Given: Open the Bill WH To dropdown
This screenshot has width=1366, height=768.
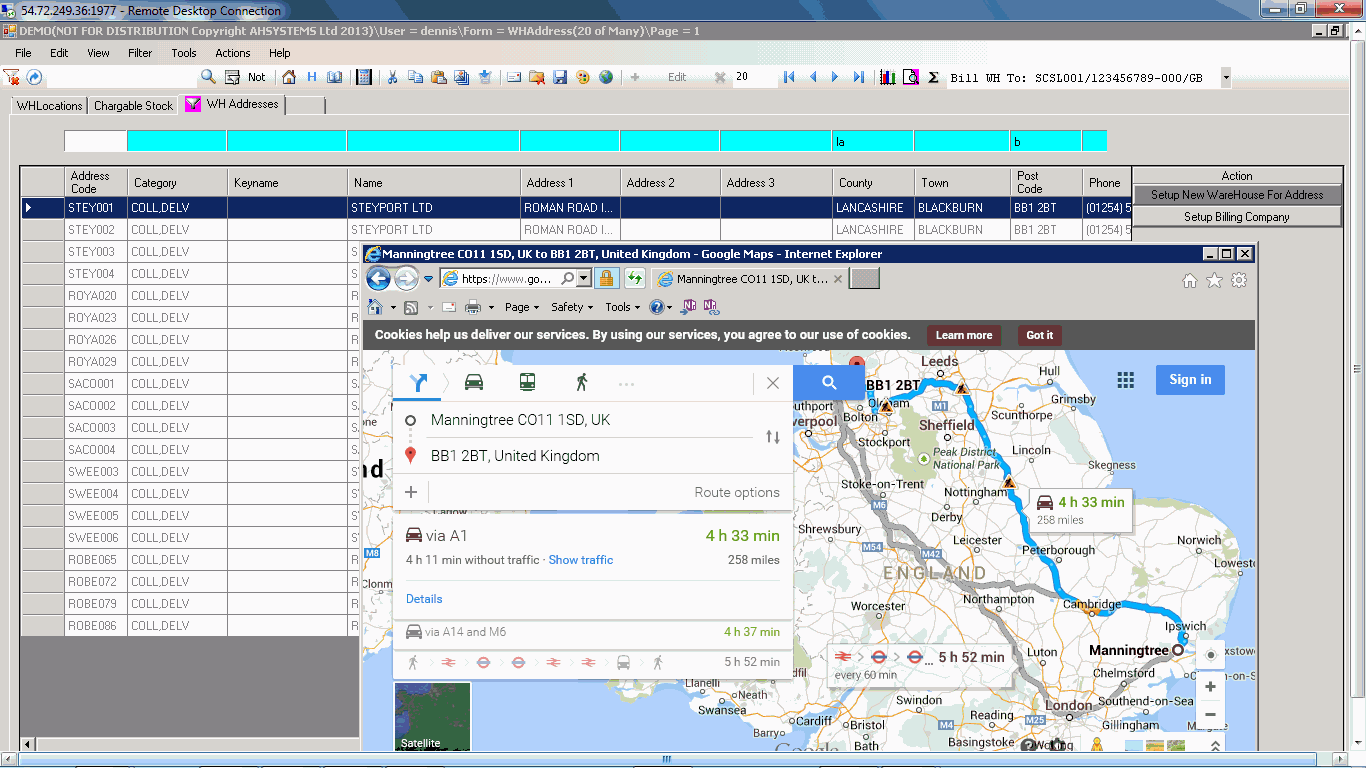Looking at the screenshot, I should [1226, 77].
